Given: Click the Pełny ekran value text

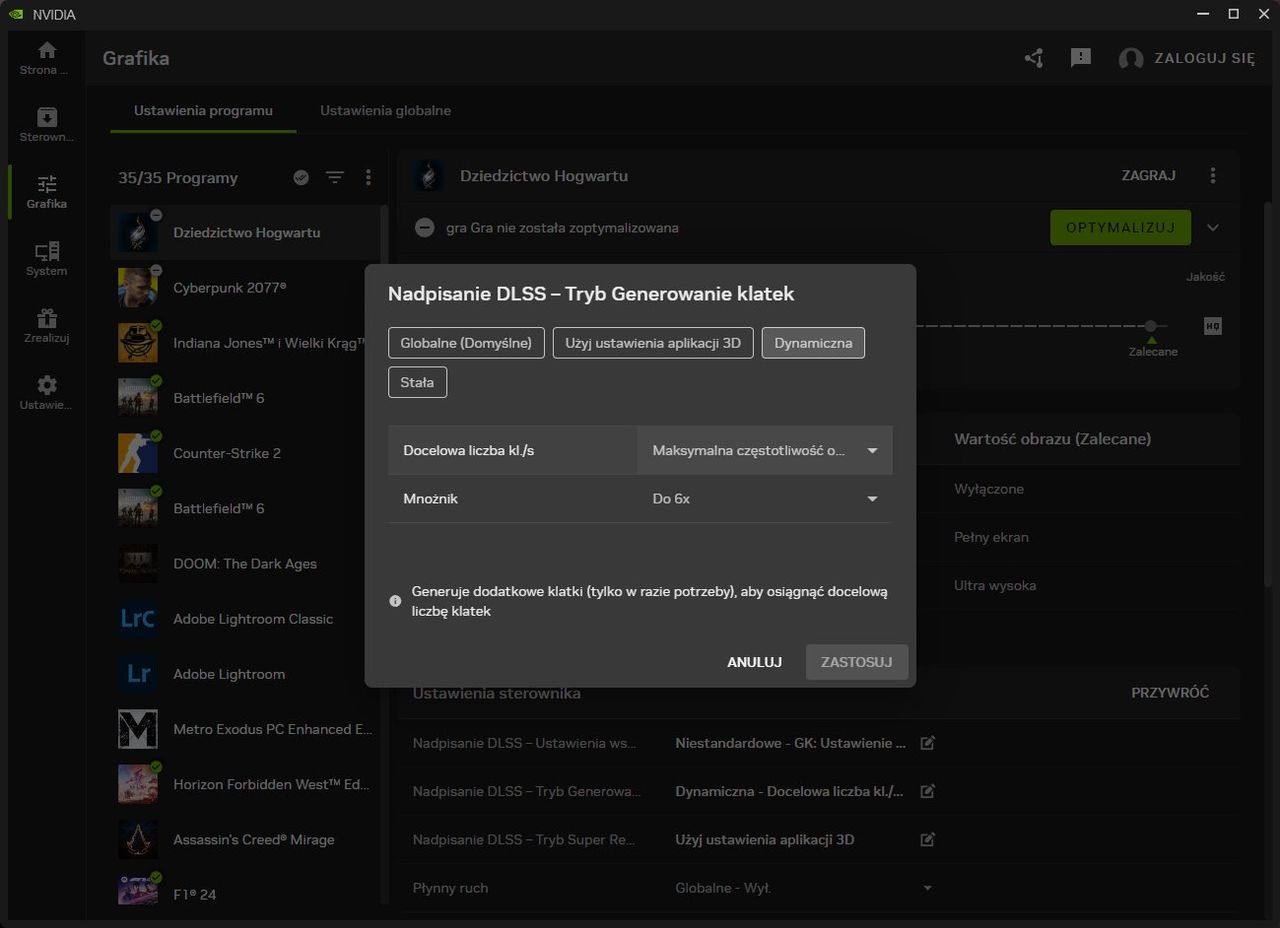Looking at the screenshot, I should point(991,537).
